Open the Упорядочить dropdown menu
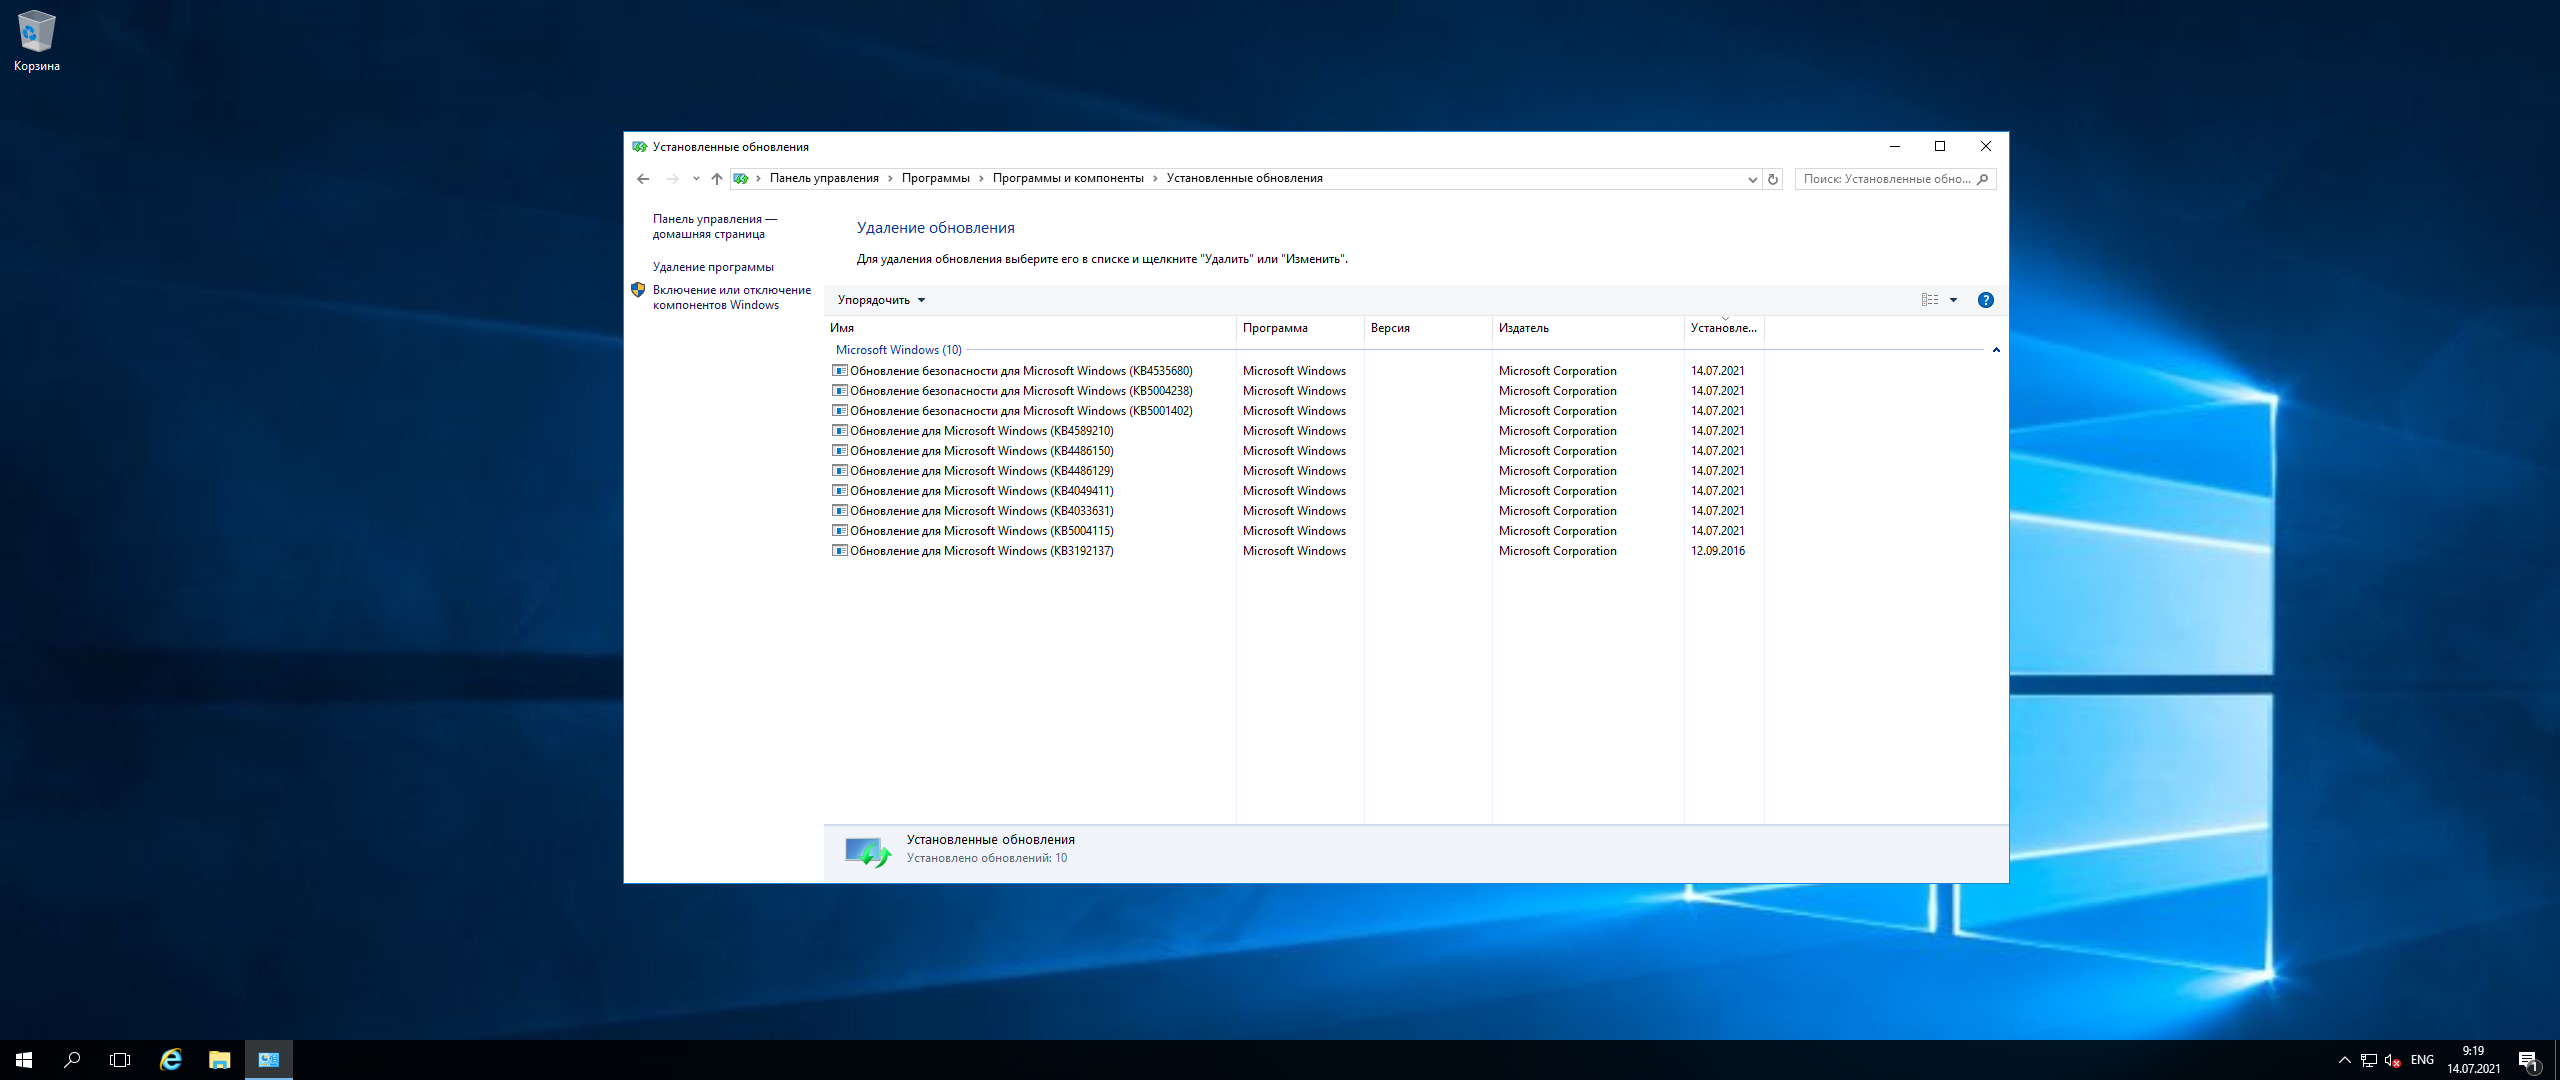 [881, 300]
